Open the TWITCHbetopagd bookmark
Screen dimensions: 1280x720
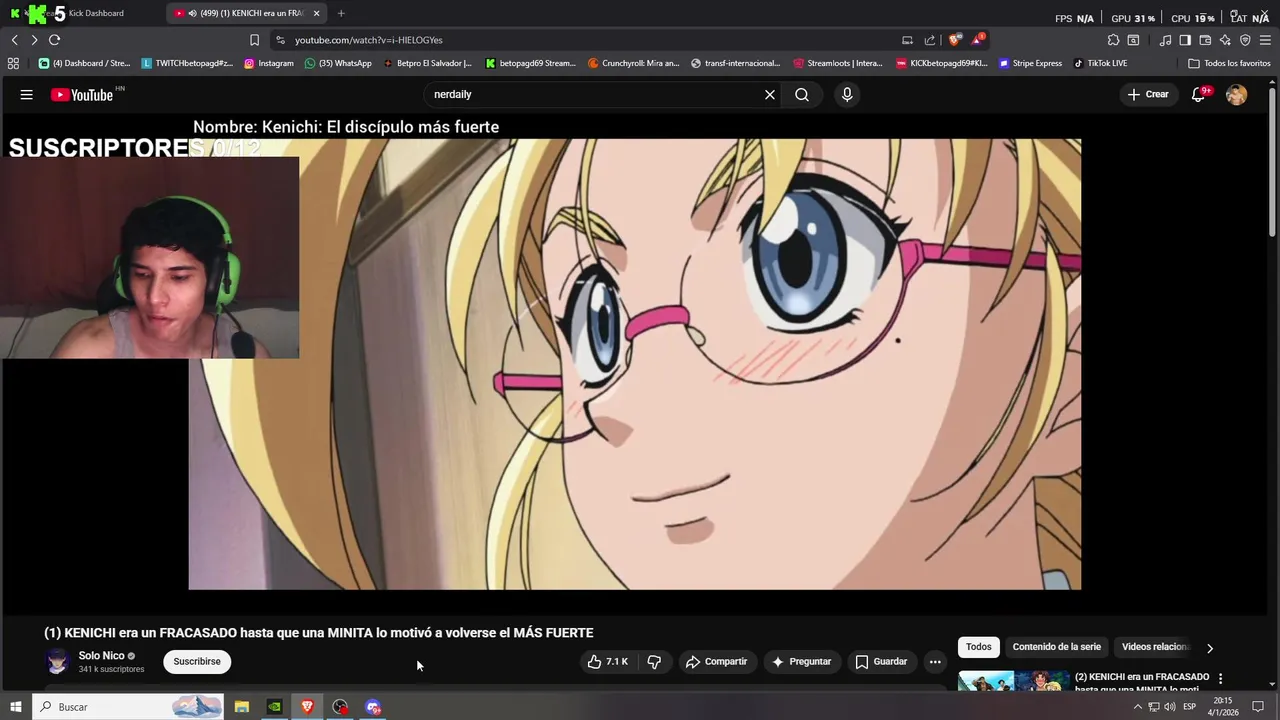coord(187,63)
